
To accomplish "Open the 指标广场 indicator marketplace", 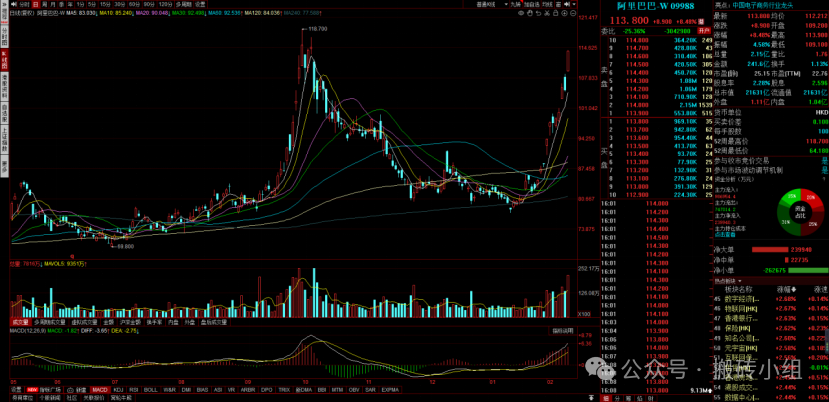I will (44, 389).
